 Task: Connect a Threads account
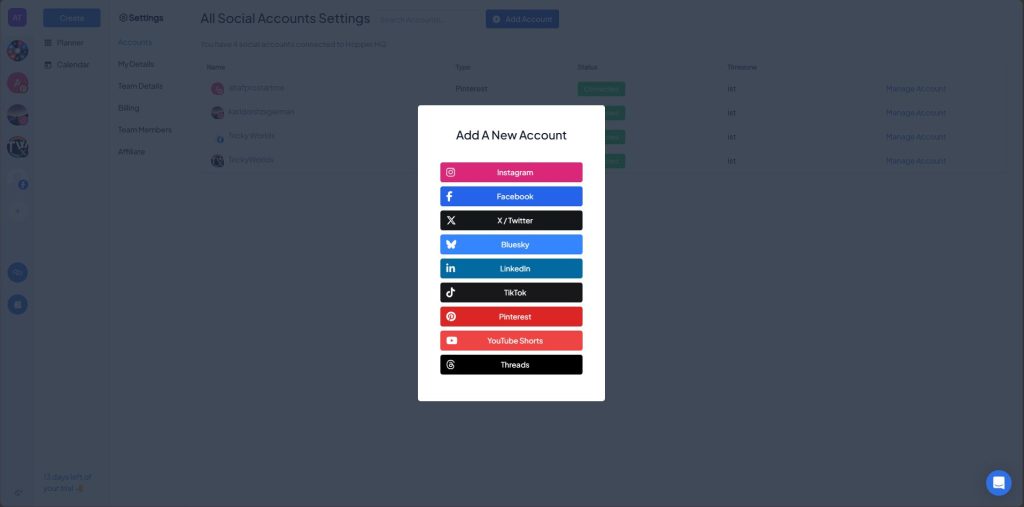click(511, 365)
